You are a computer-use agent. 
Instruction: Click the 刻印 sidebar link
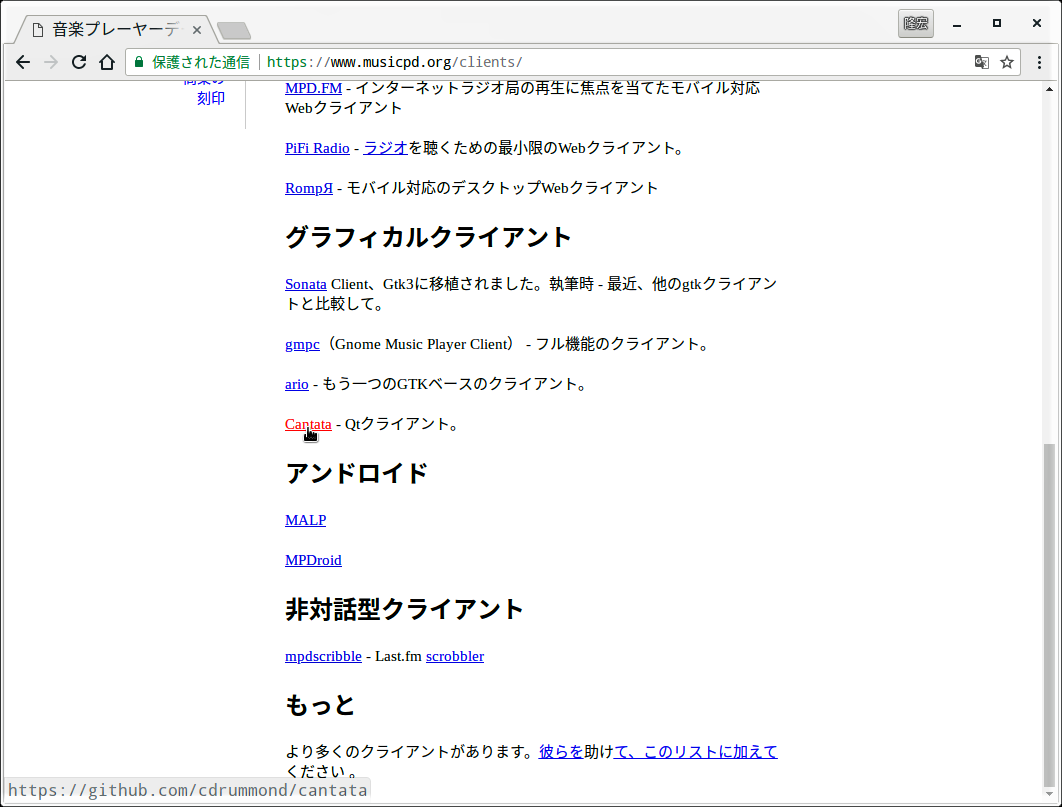pyautogui.click(x=211, y=99)
